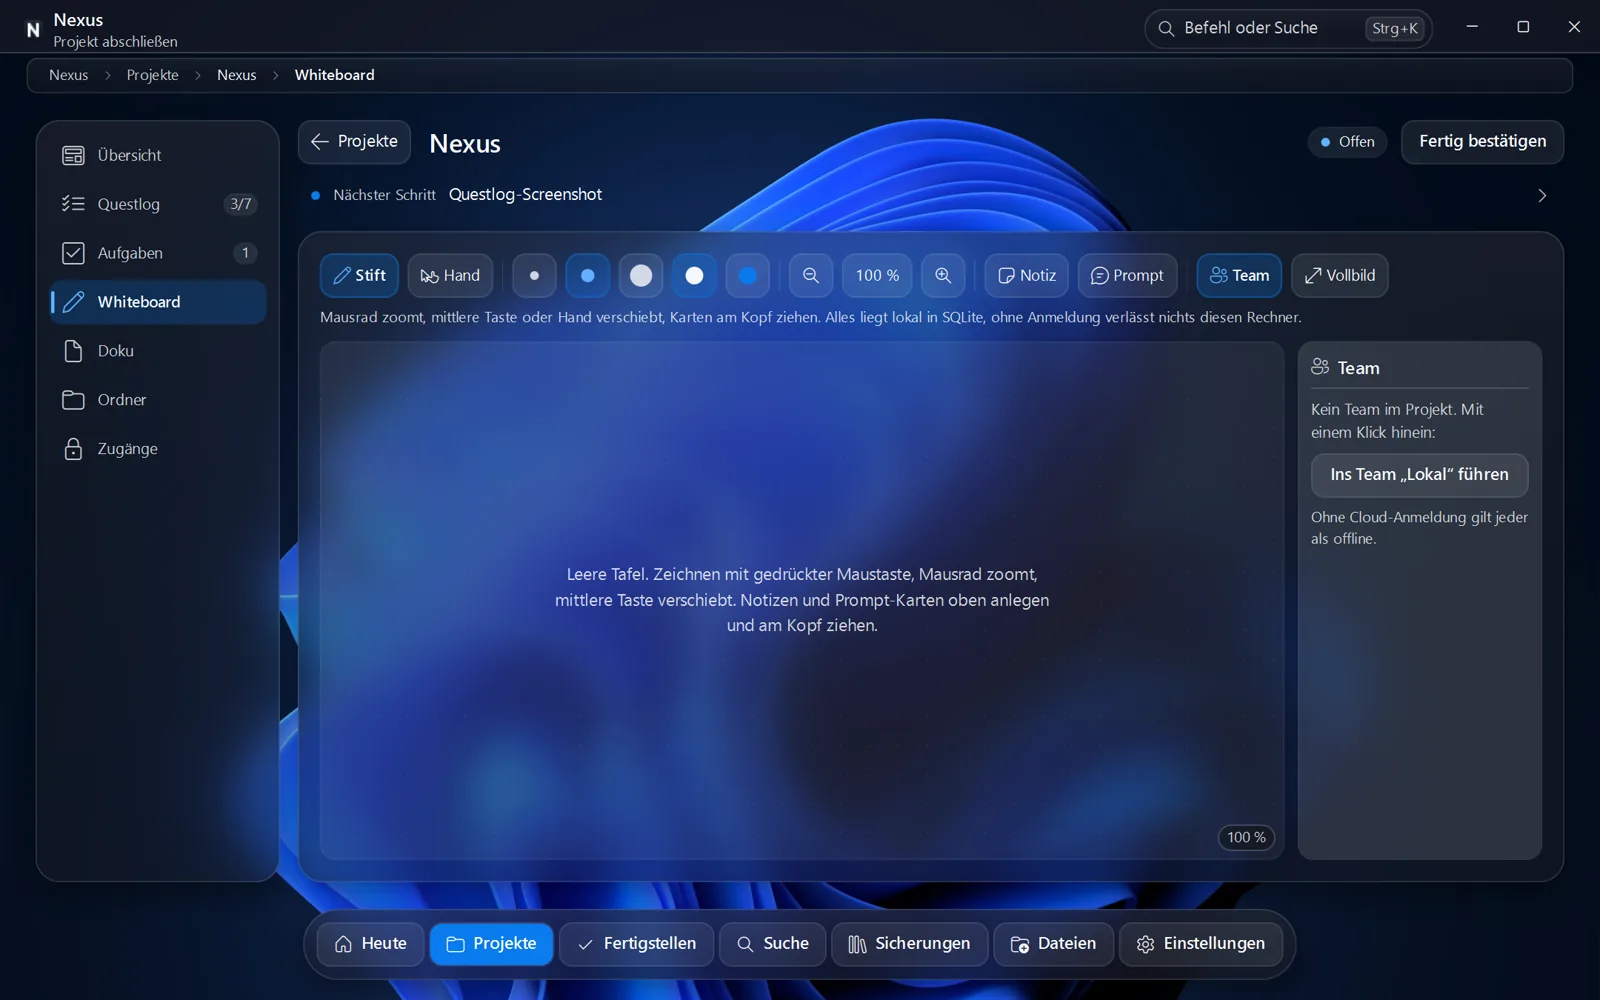
Task: Reset zoom via 100 % toolbar button
Action: [877, 276]
